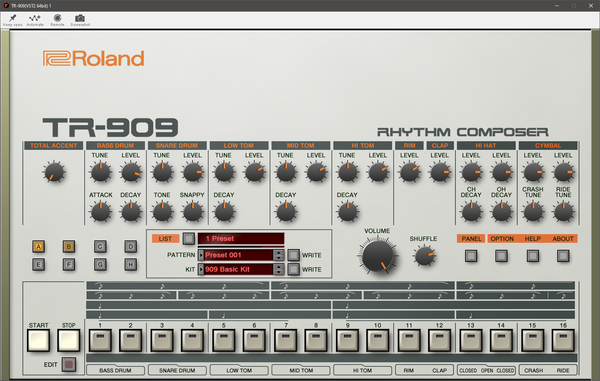Image resolution: width=600 pixels, height=381 pixels.
Task: Click the Keep open pin icon
Action: (13, 18)
